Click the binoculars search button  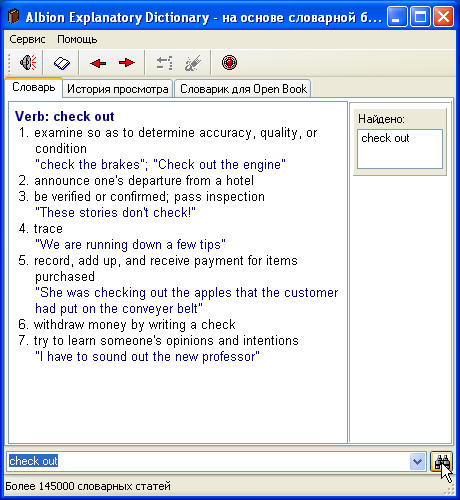[441, 462]
